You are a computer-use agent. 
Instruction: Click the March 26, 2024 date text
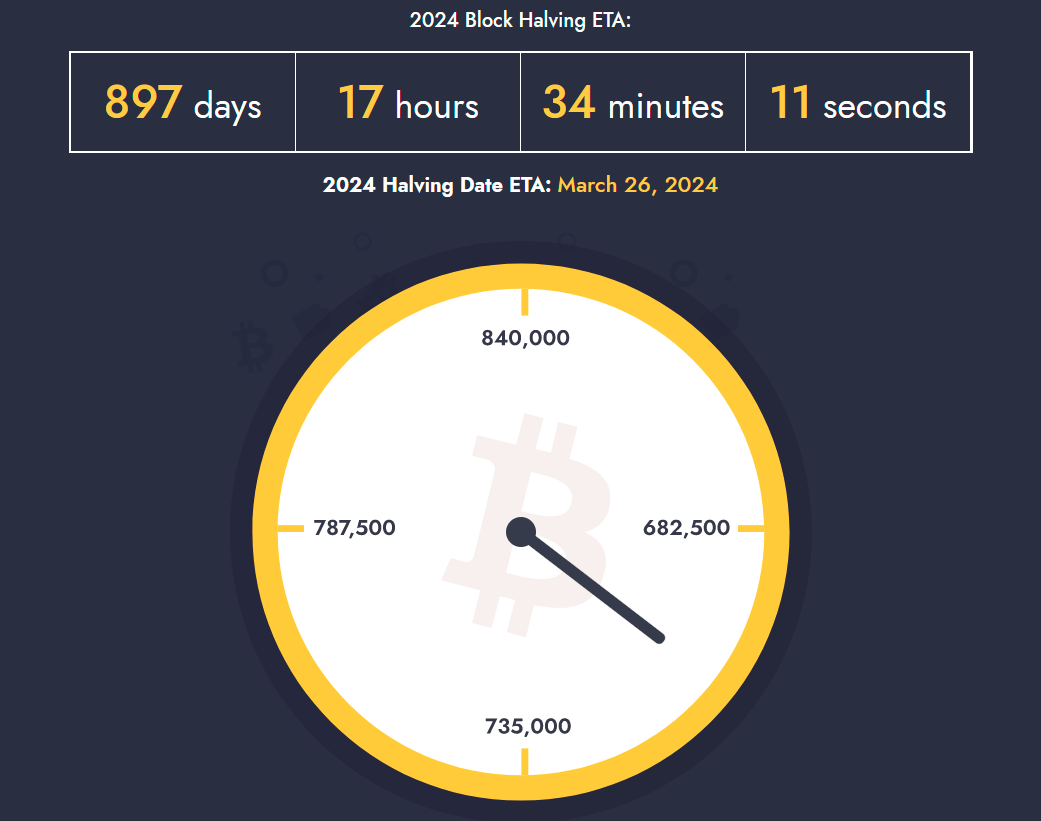(x=637, y=185)
